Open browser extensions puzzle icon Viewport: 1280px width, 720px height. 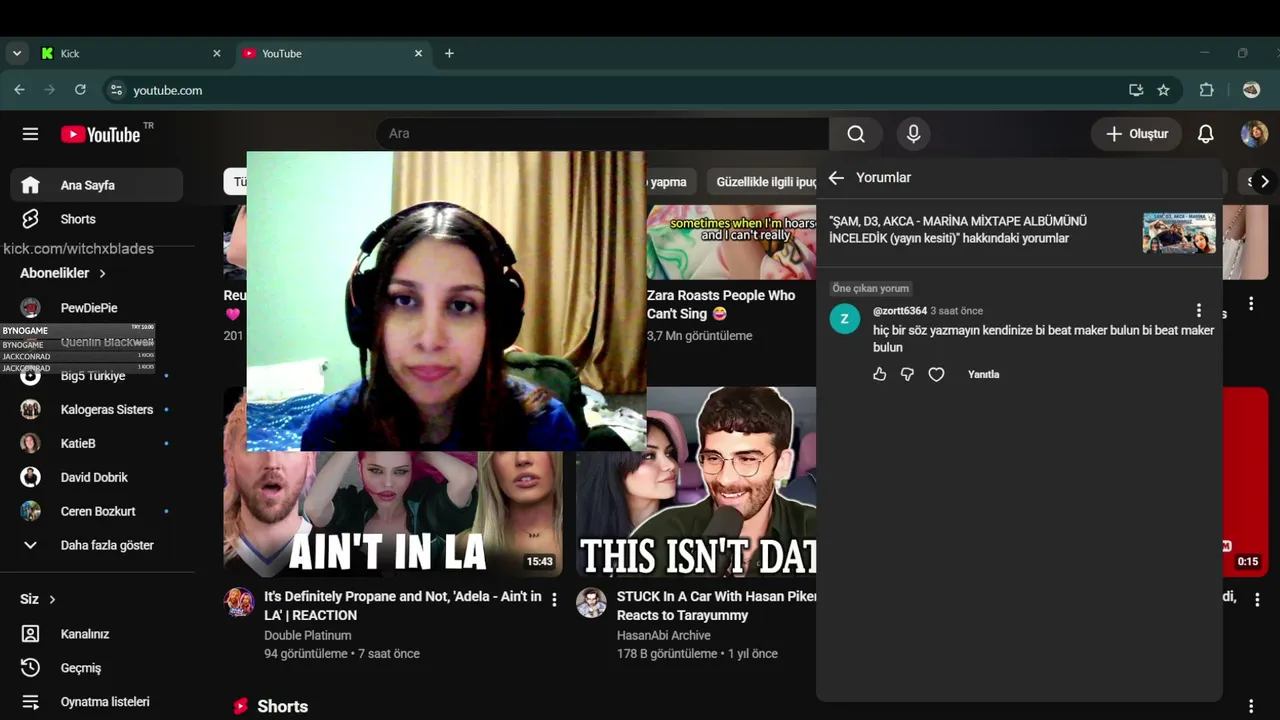(1206, 90)
